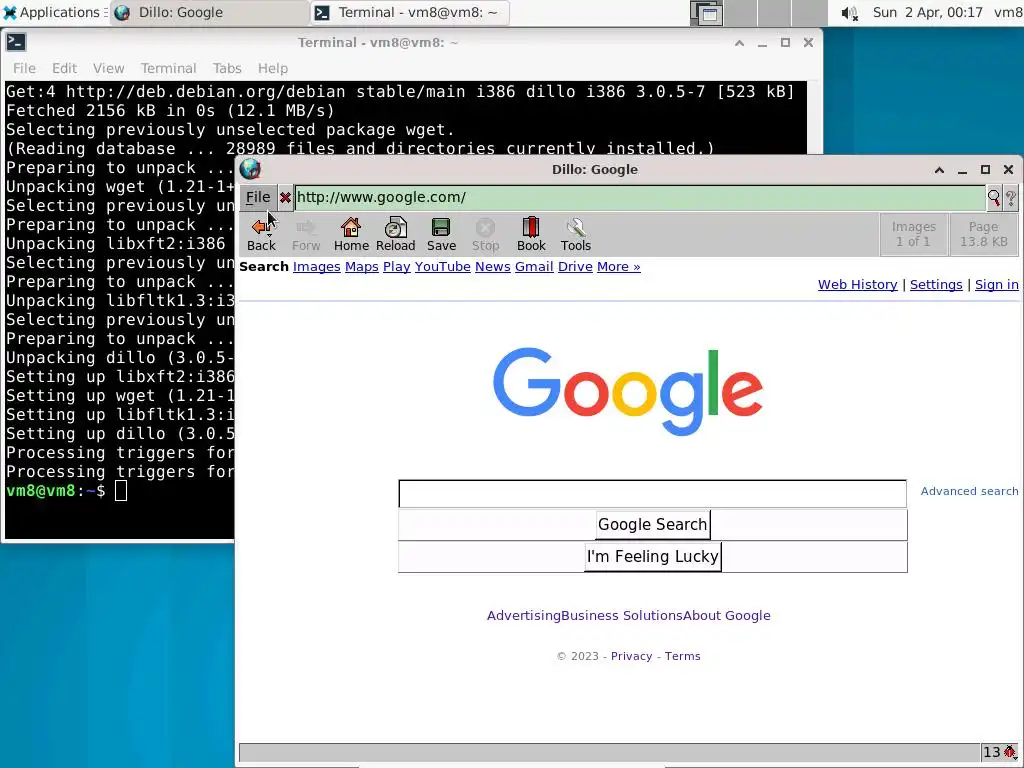Open the Images link
Viewport: 1024px width, 768px height.
[317, 266]
